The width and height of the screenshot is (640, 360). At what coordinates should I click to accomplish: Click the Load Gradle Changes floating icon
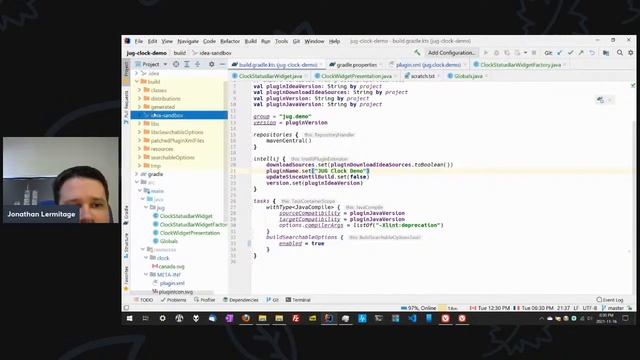click(x=600, y=100)
